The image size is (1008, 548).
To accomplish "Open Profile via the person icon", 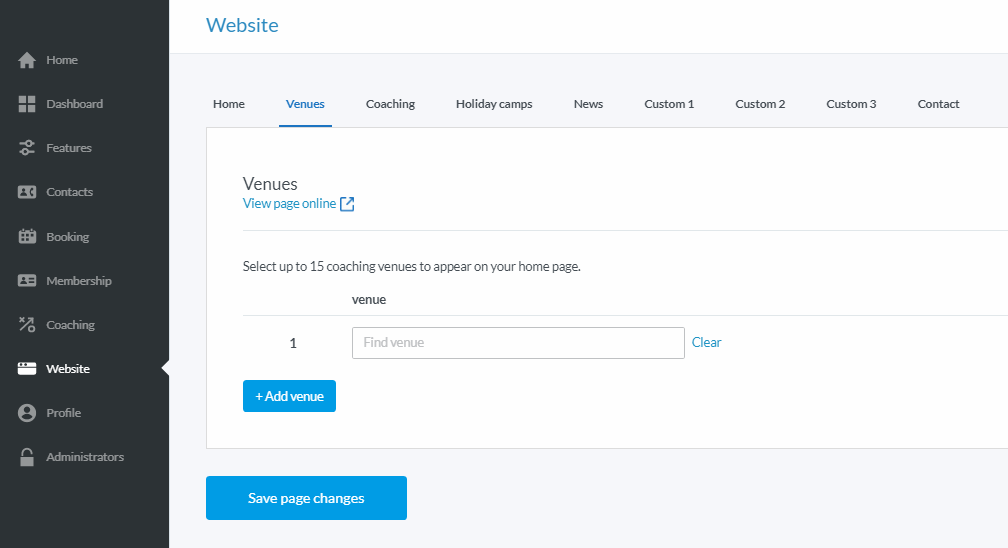I will click(27, 413).
